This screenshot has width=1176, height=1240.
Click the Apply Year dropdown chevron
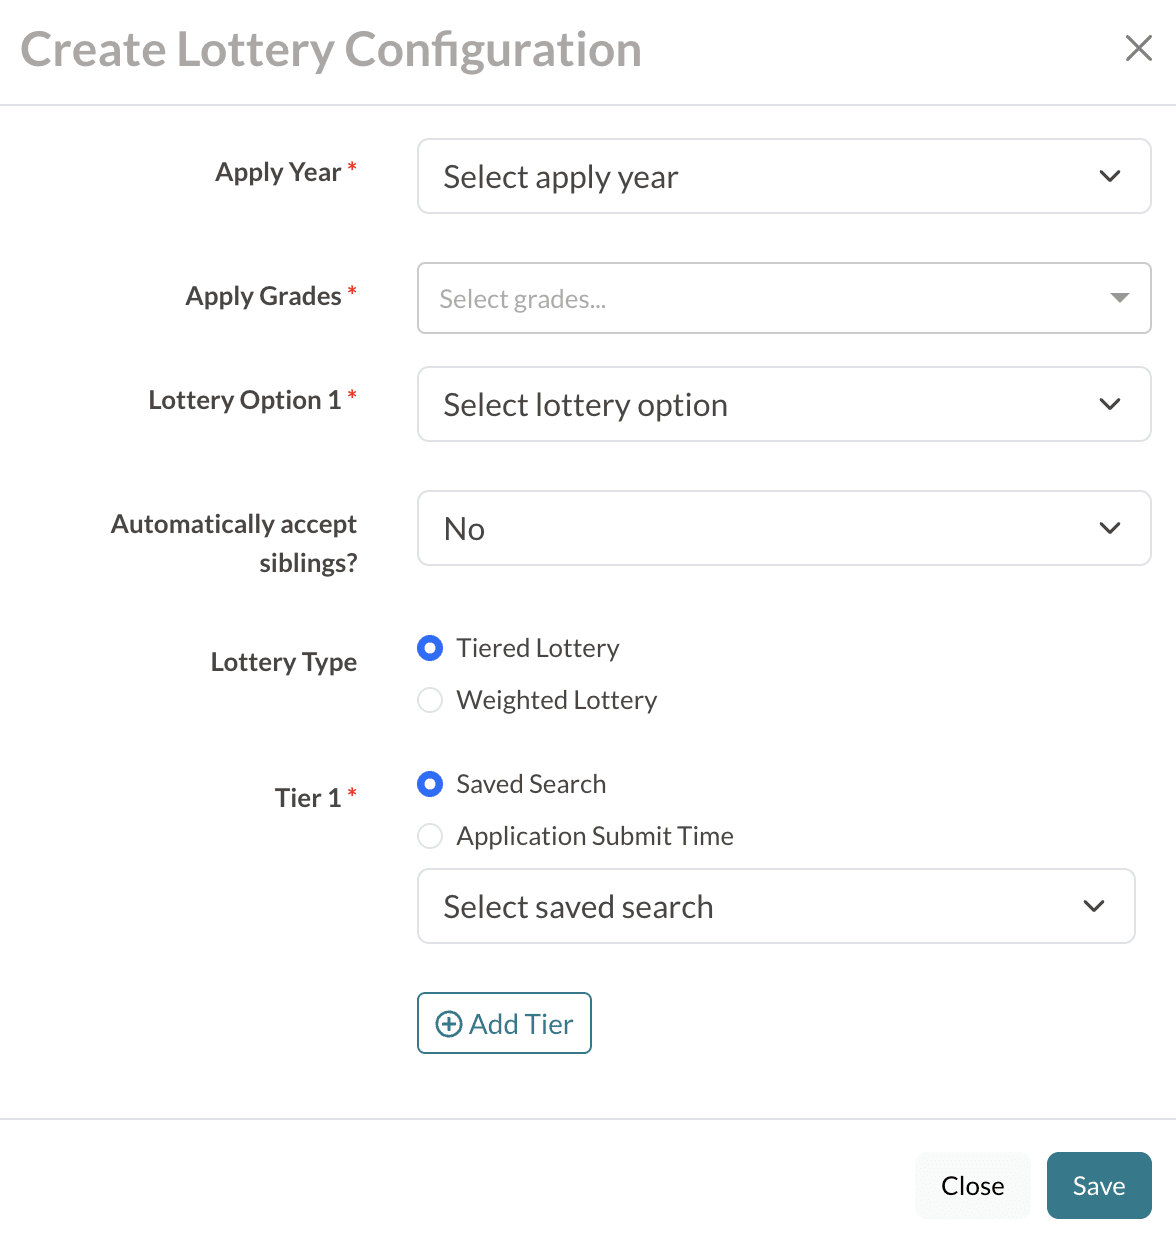1110,176
